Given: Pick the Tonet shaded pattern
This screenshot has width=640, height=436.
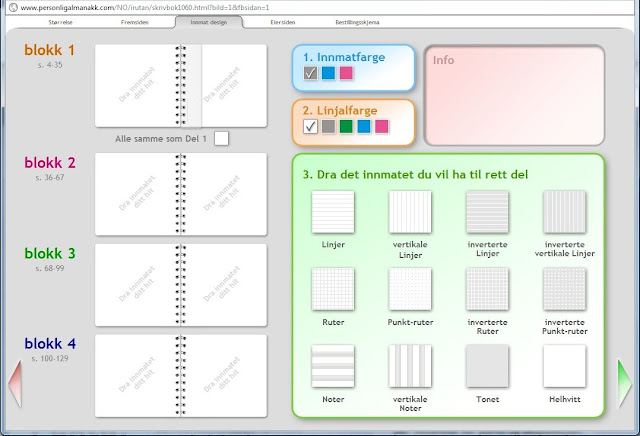Looking at the screenshot, I should (x=487, y=366).
